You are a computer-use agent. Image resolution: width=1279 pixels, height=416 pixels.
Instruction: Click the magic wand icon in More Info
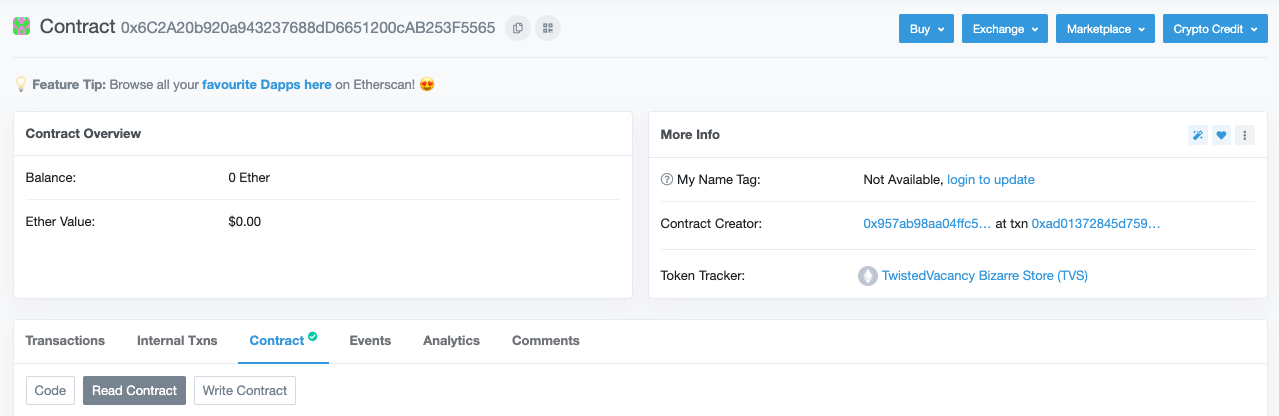coord(1197,135)
